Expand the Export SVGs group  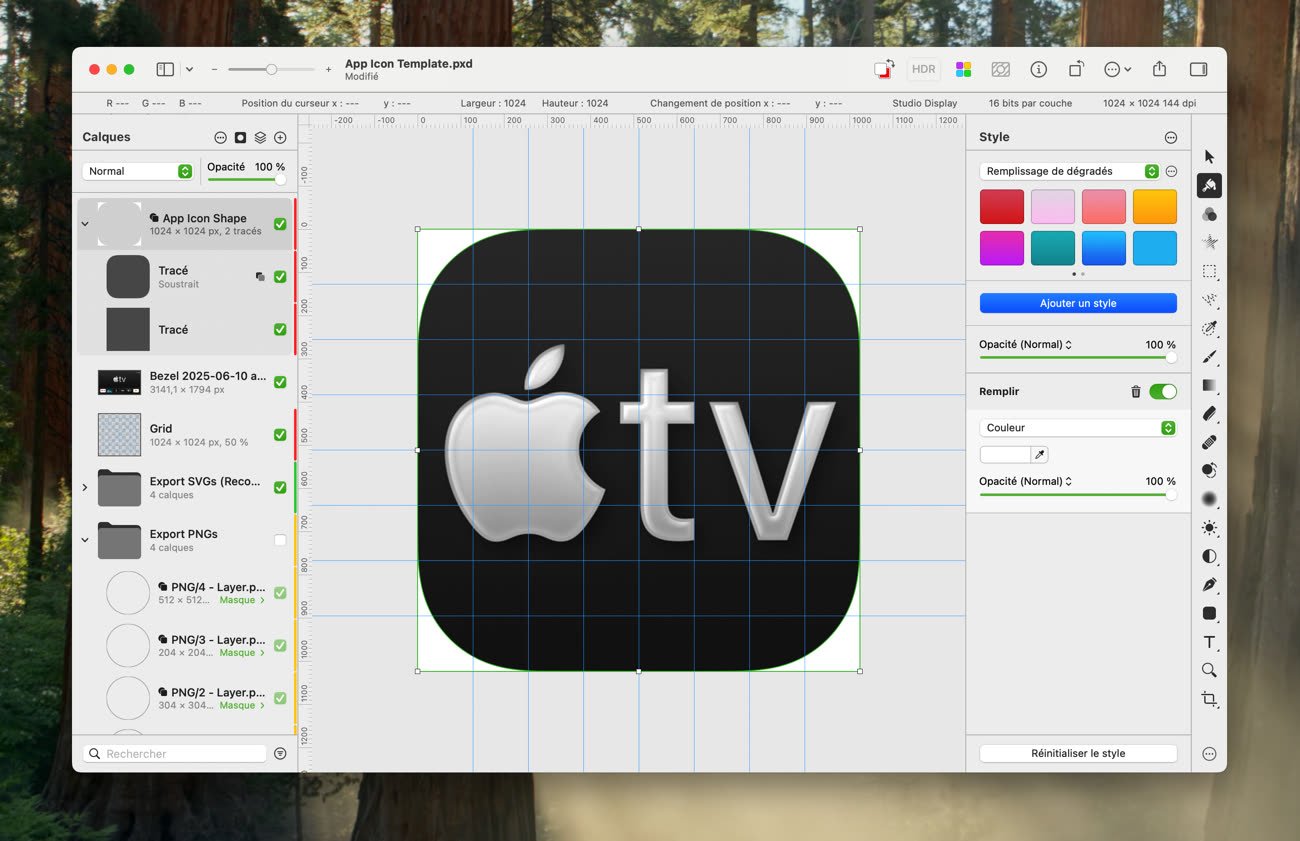(85, 487)
